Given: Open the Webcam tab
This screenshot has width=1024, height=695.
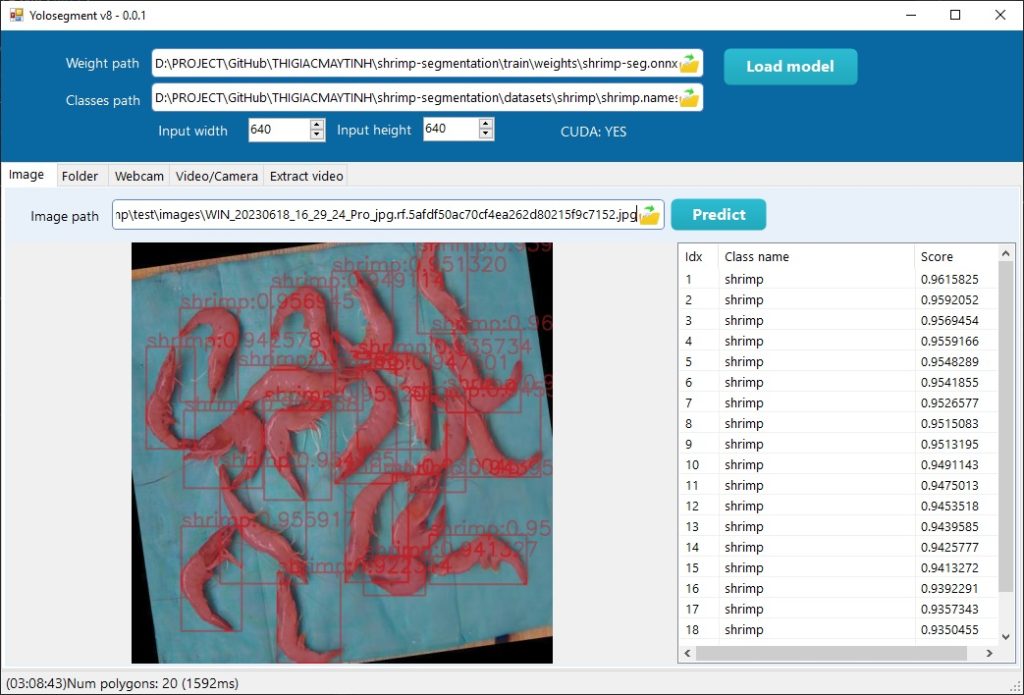Looking at the screenshot, I should click(138, 175).
